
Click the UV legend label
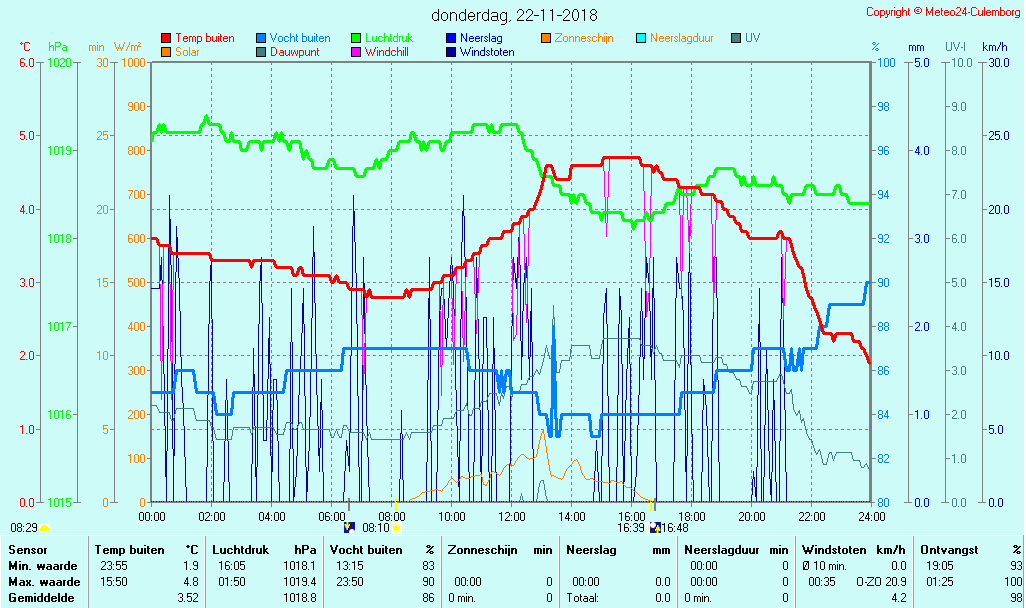[x=752, y=38]
